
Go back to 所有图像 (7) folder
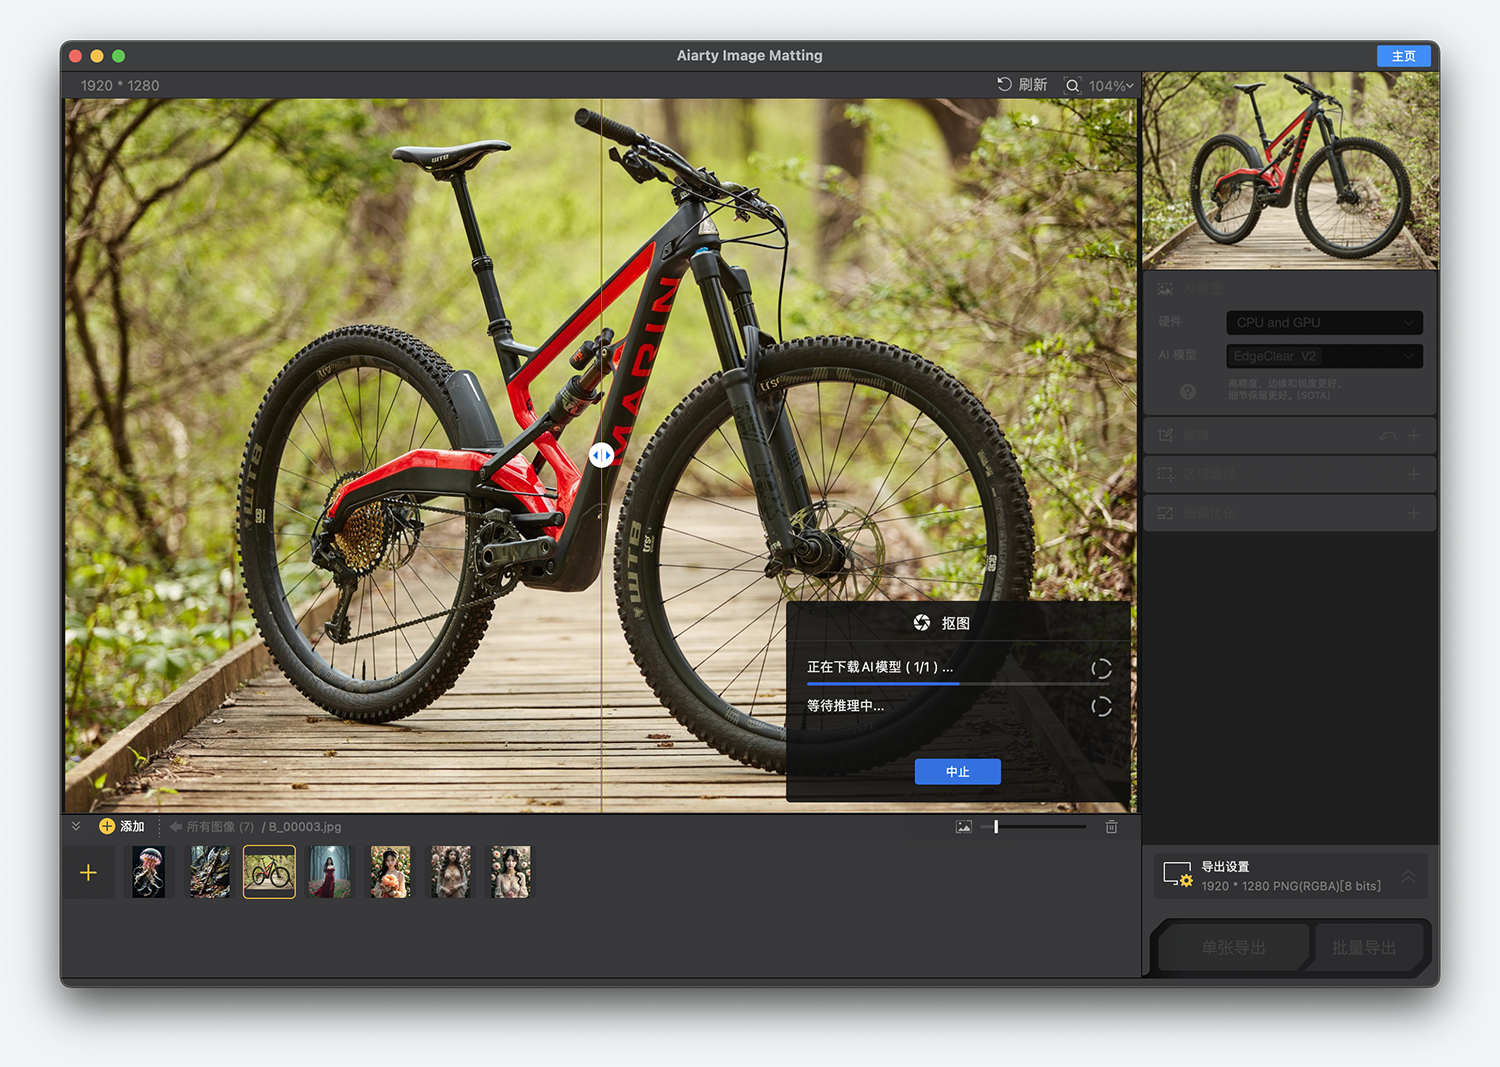(211, 827)
